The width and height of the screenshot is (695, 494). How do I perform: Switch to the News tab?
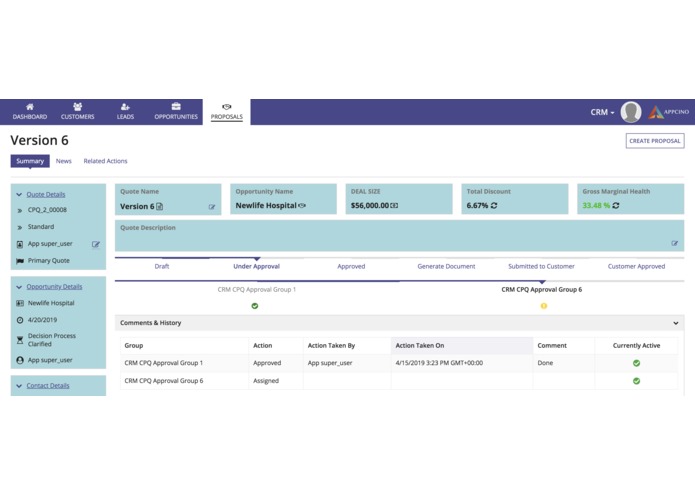coord(63,161)
